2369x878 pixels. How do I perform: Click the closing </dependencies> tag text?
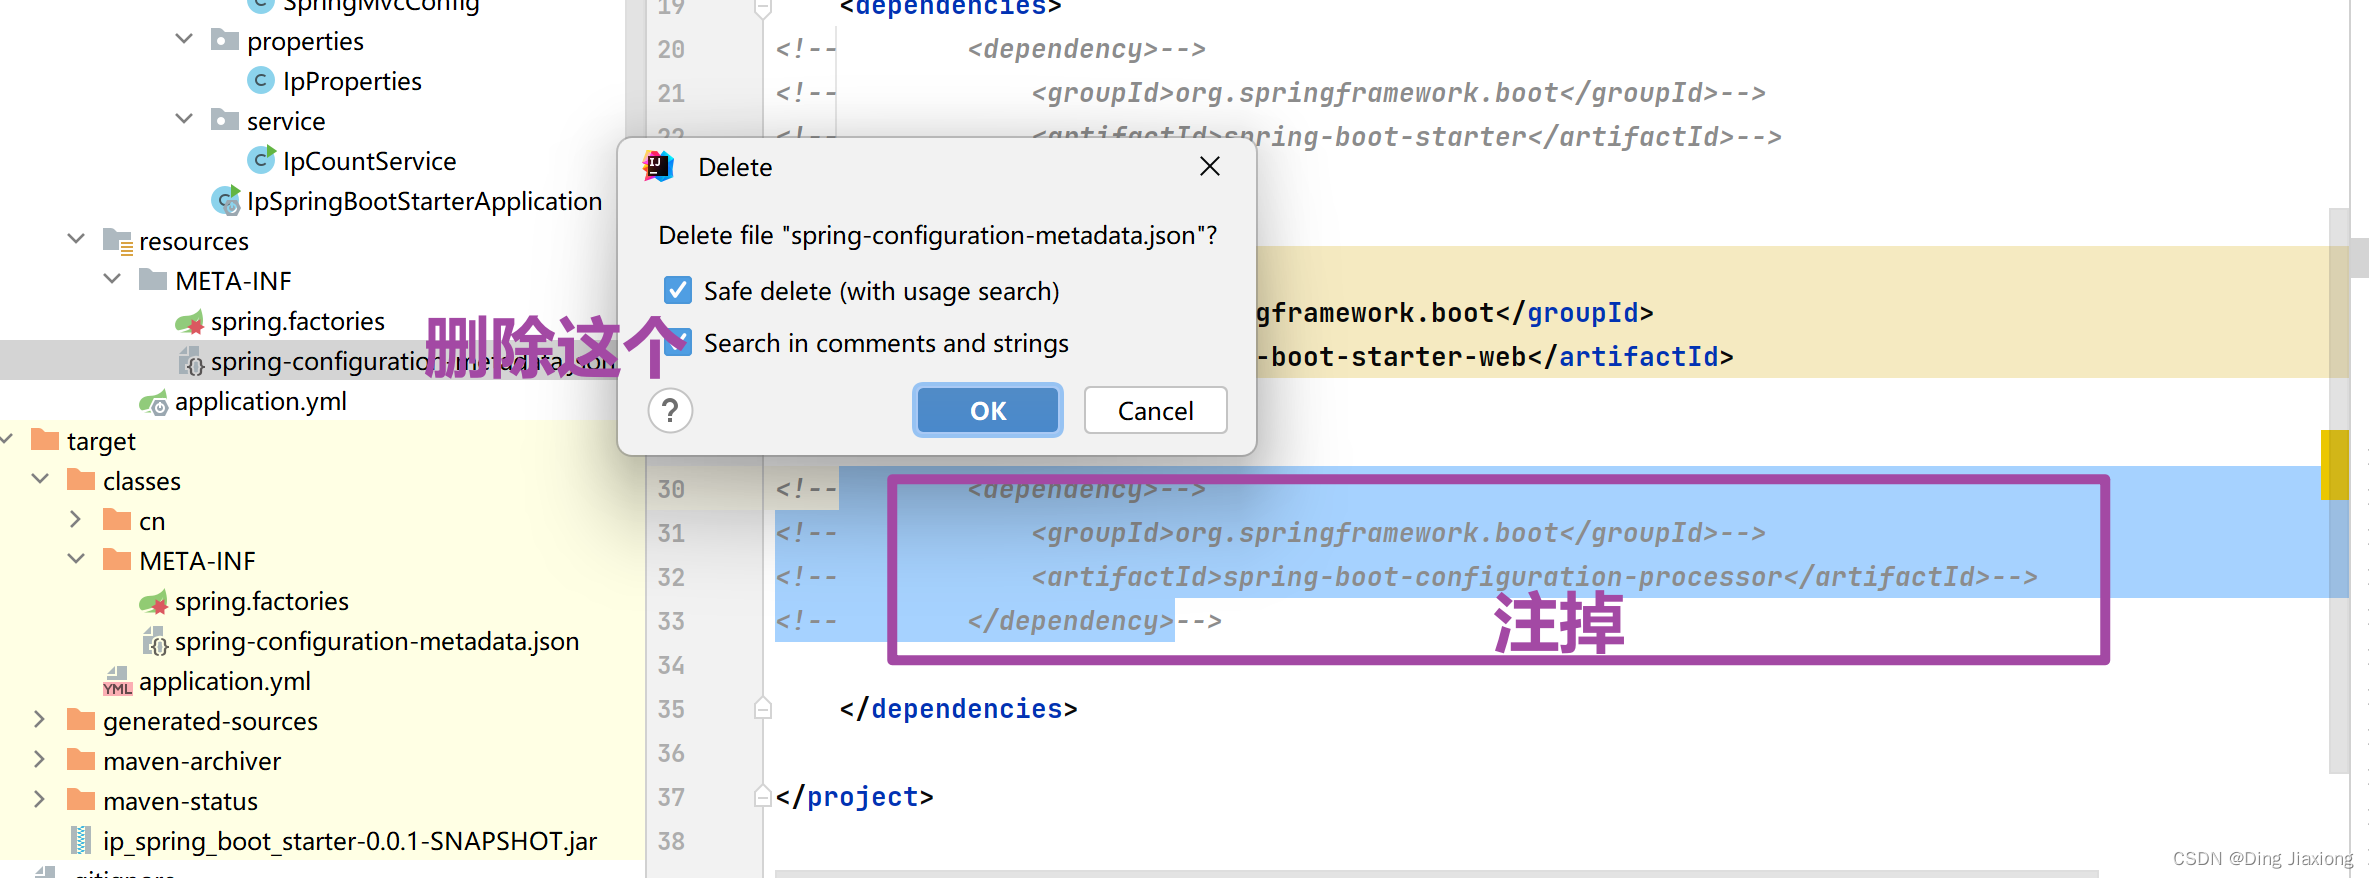(958, 709)
